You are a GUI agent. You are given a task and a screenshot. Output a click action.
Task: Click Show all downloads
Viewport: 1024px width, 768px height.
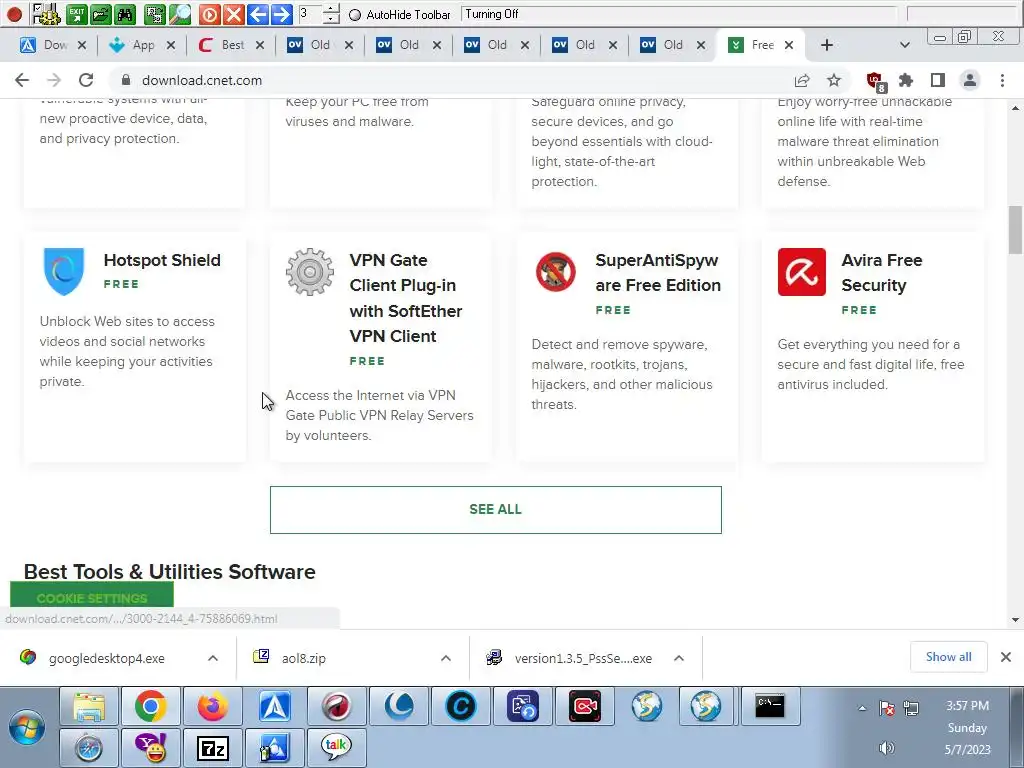[948, 657]
